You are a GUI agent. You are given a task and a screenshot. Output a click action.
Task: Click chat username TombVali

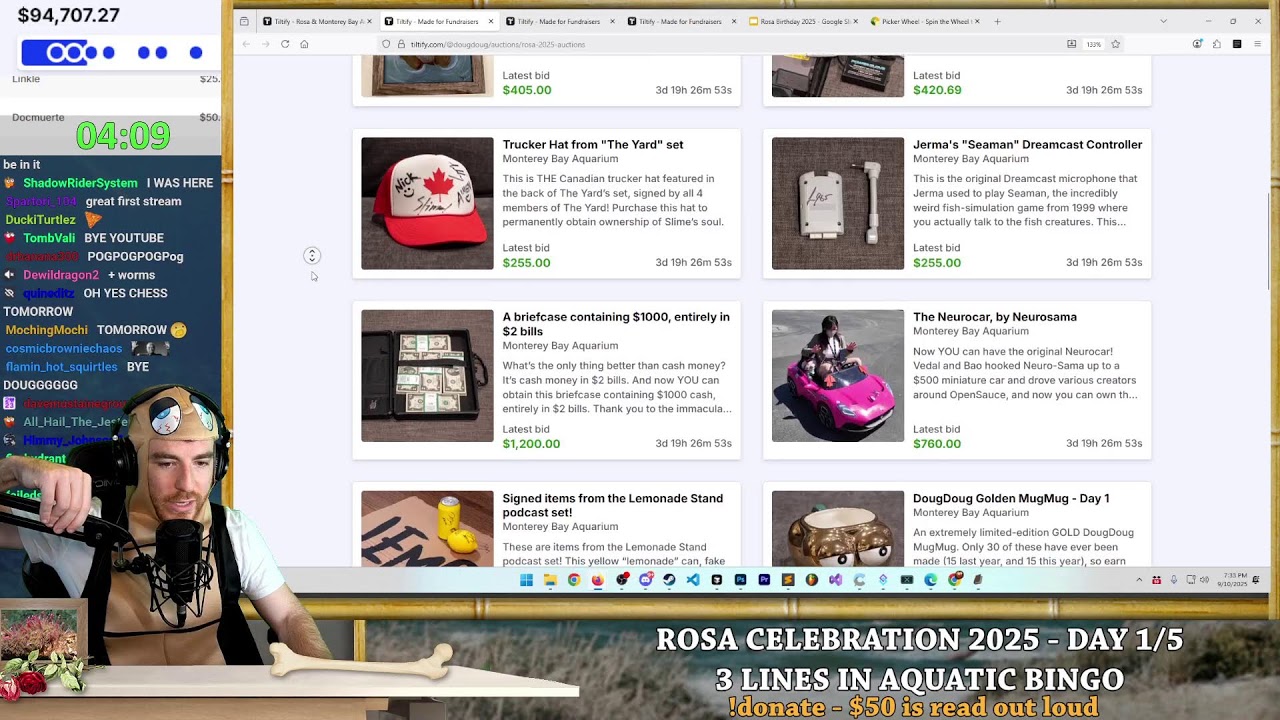[x=49, y=238]
